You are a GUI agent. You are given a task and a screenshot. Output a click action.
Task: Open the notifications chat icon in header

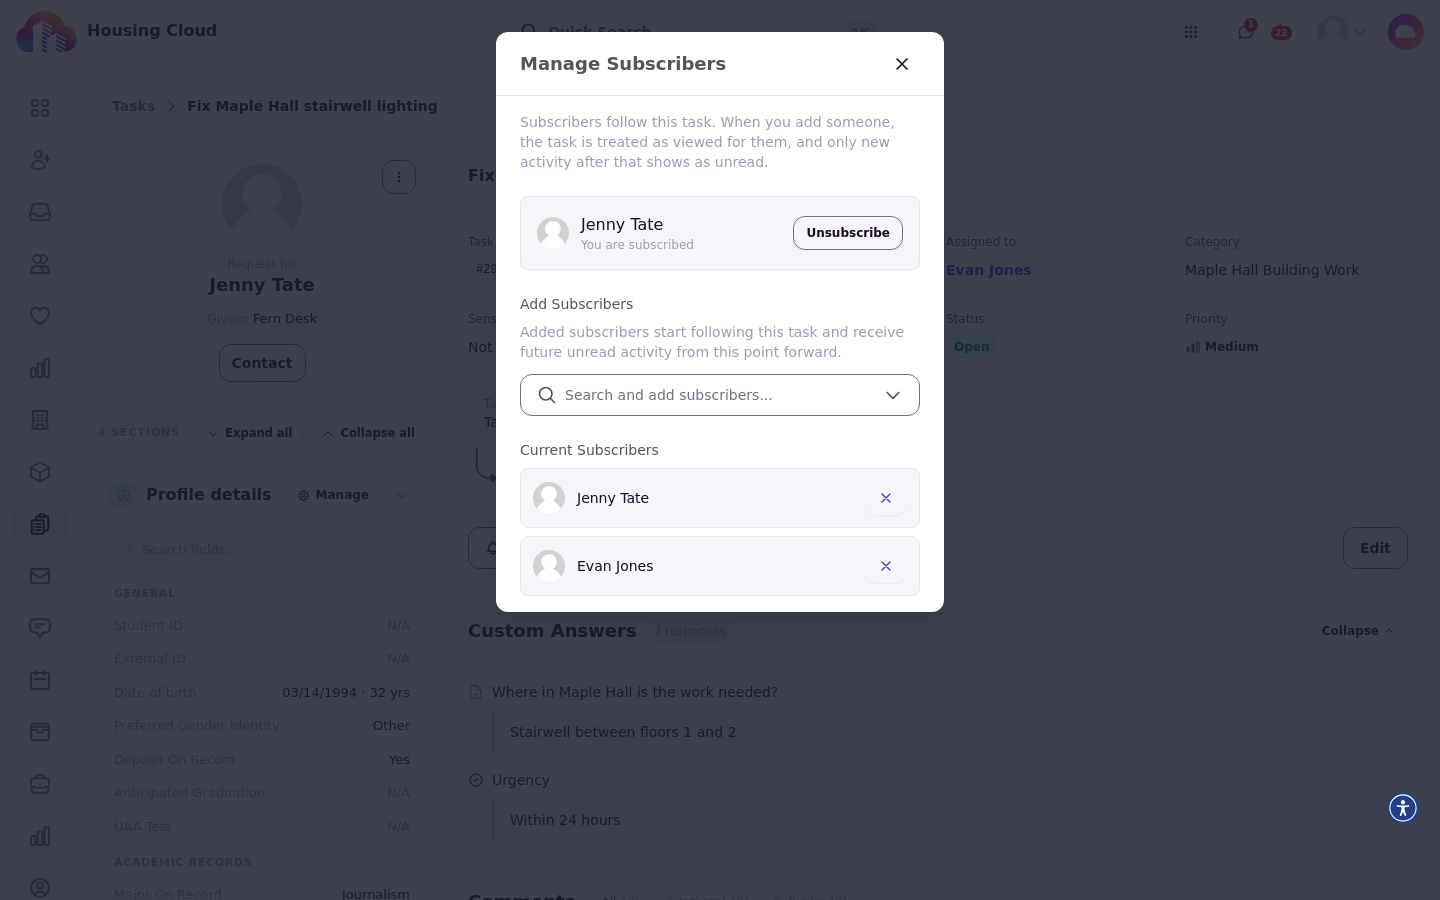click(1245, 32)
